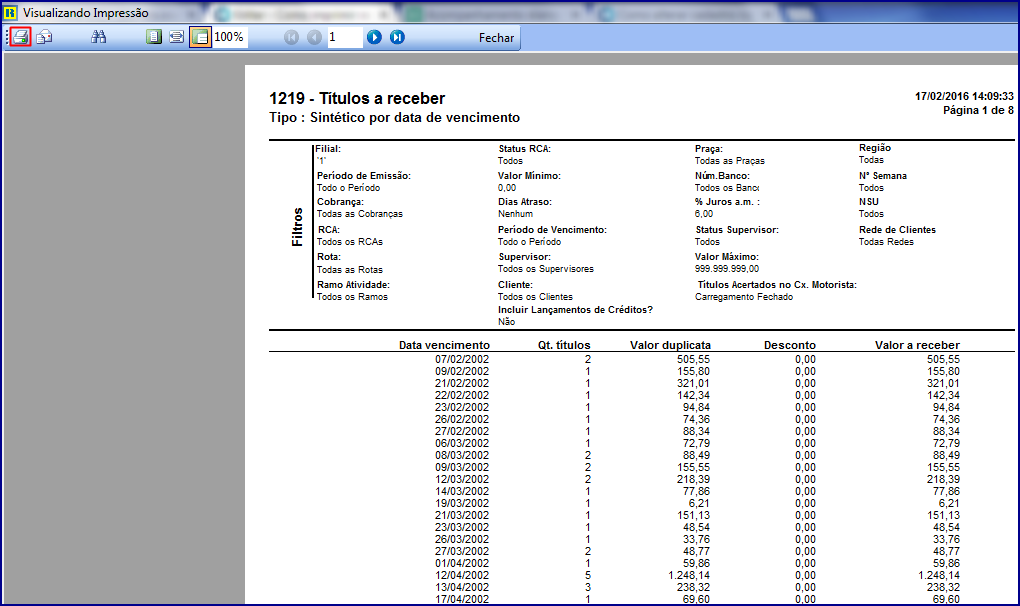Click the application icon in title bar
This screenshot has width=1020, height=606.
coord(10,12)
